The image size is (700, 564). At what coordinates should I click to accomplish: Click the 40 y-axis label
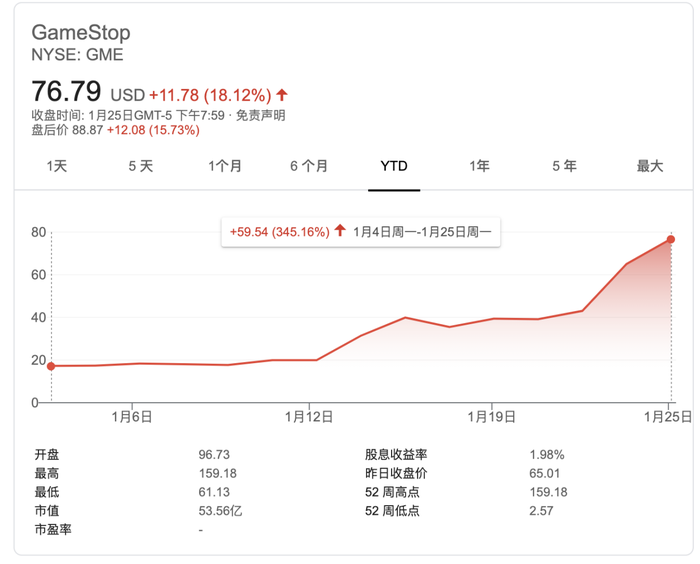coord(38,318)
